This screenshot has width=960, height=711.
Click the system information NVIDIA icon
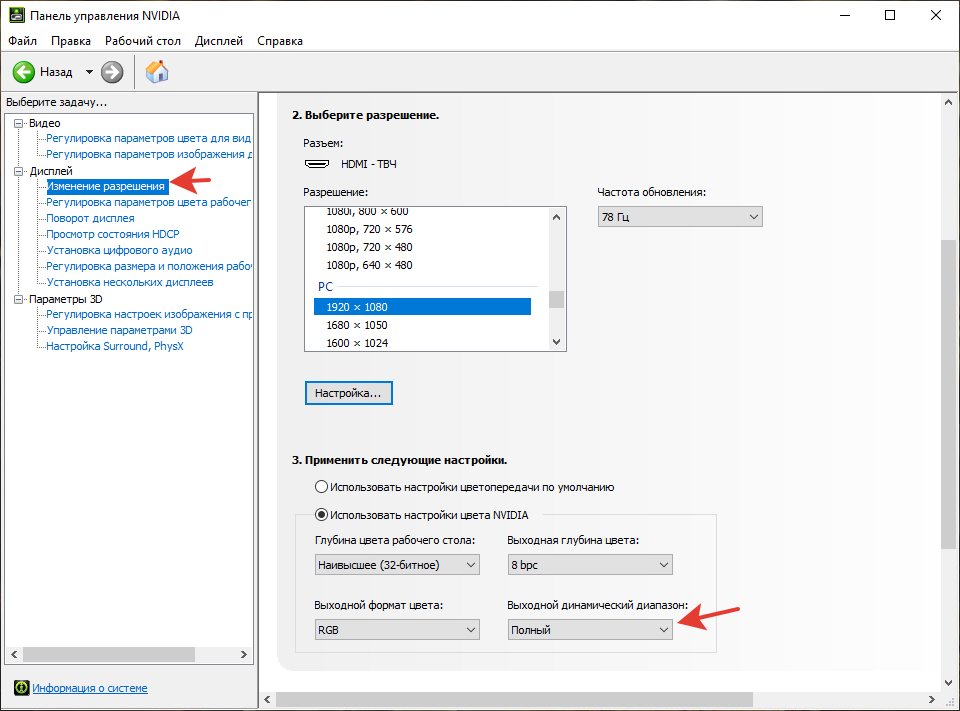point(21,688)
